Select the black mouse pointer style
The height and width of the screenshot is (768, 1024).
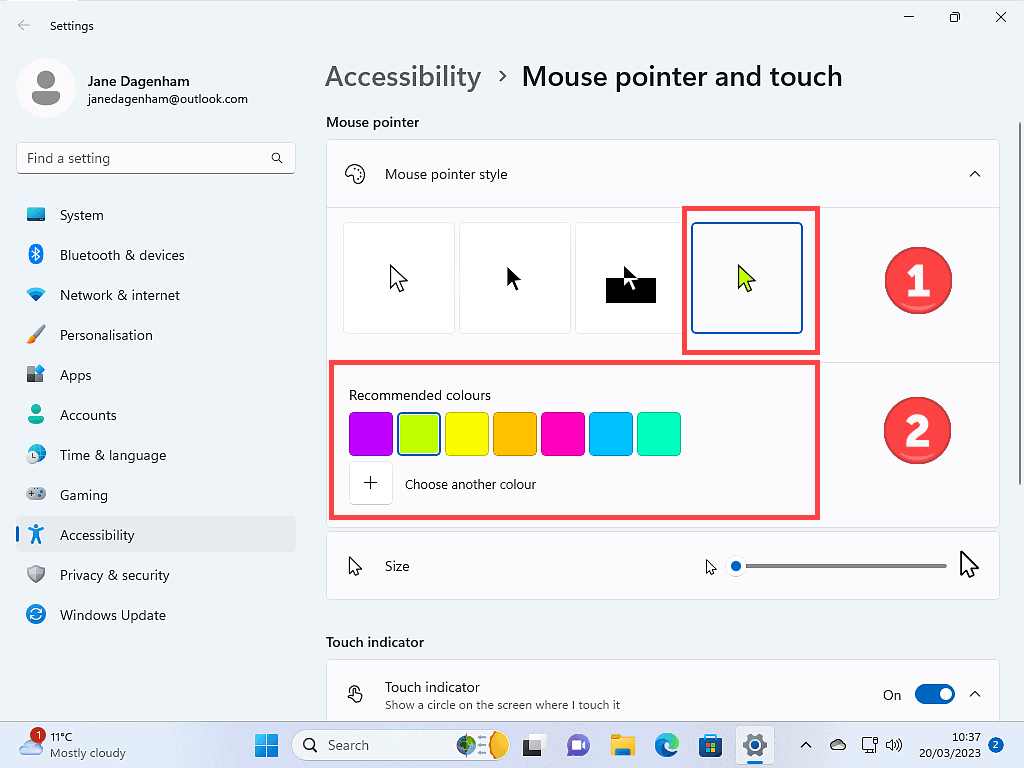tap(515, 278)
